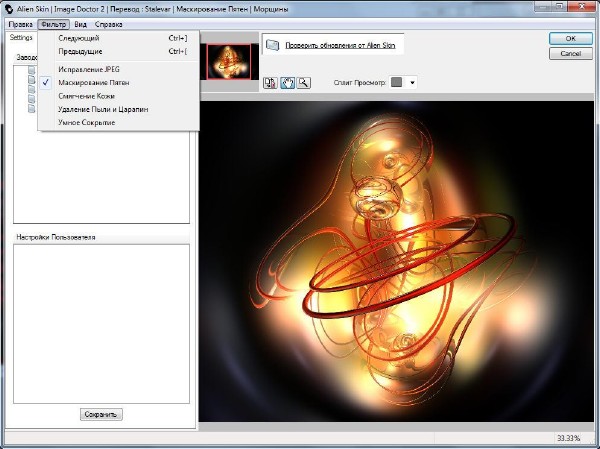This screenshot has width=600, height=449.
Task: Select the magnifier zoom tool
Action: (x=303, y=83)
